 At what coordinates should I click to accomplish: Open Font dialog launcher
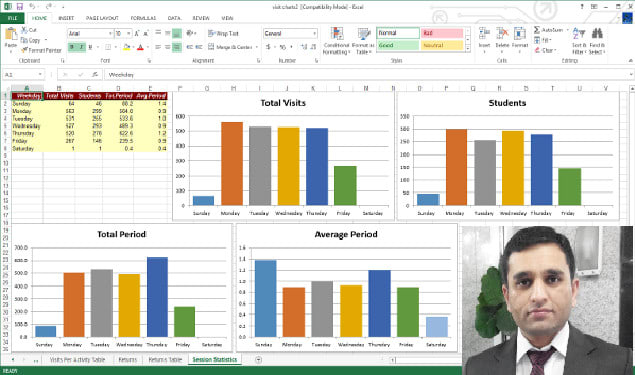149,60
